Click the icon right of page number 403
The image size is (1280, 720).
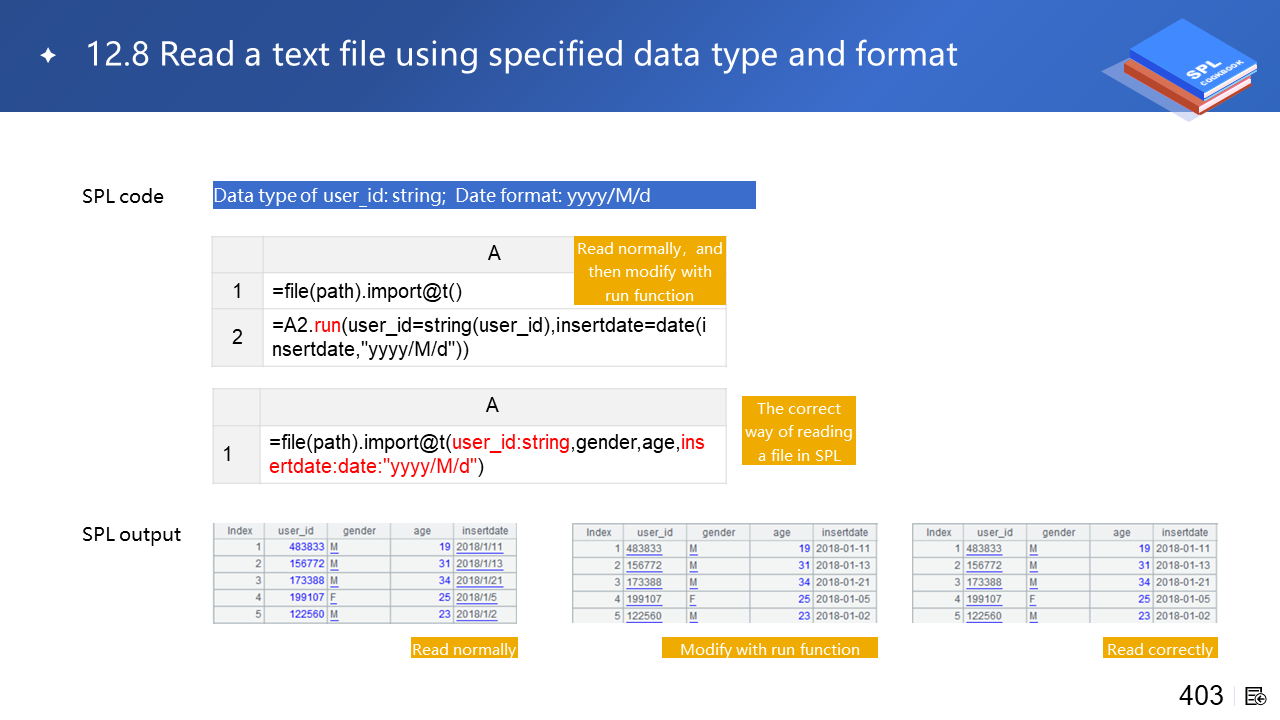point(1256,696)
